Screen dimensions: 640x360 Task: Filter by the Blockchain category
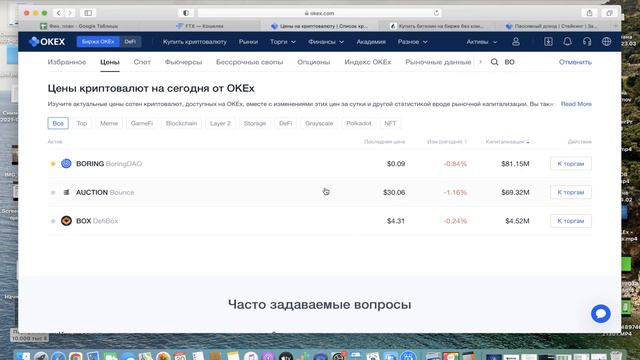tap(181, 123)
